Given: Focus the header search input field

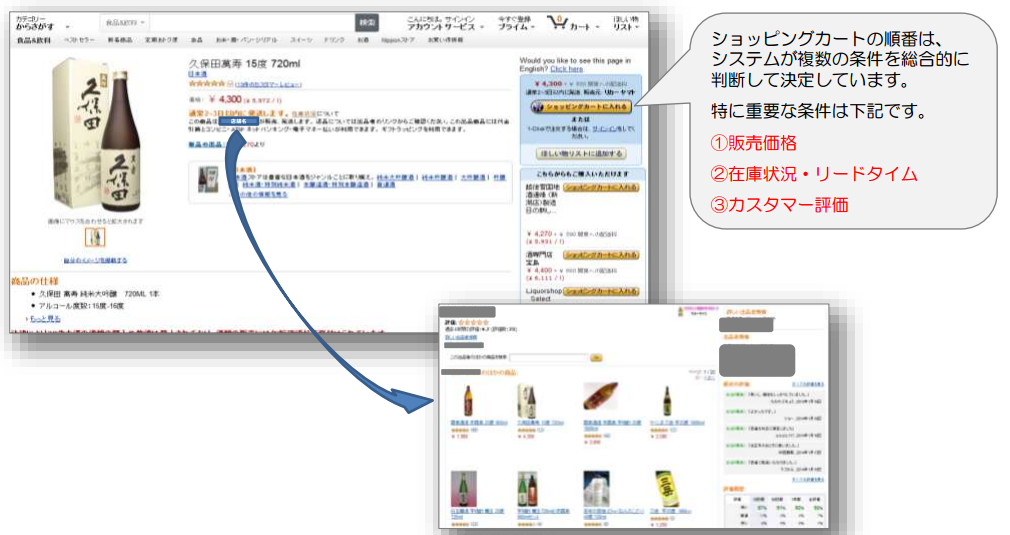Looking at the screenshot, I should click(x=252, y=23).
